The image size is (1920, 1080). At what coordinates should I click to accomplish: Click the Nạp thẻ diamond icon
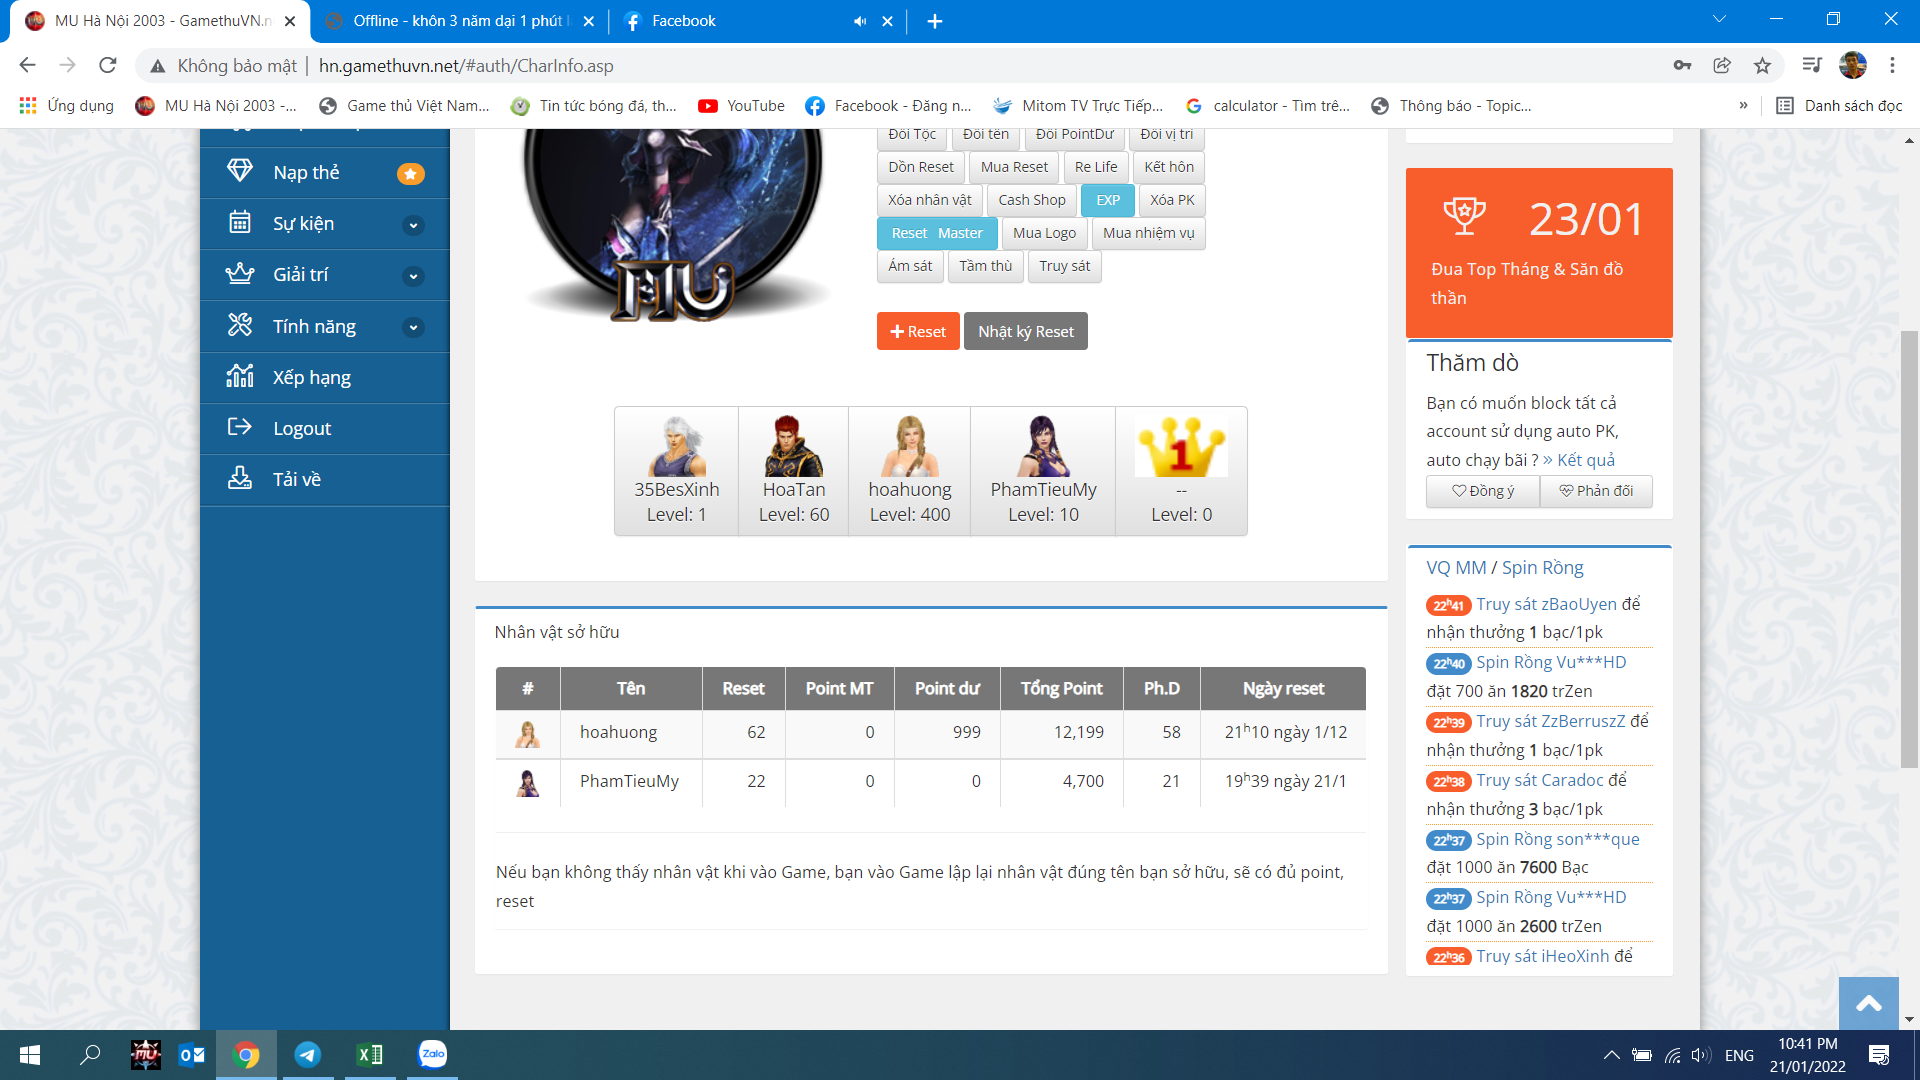240,171
